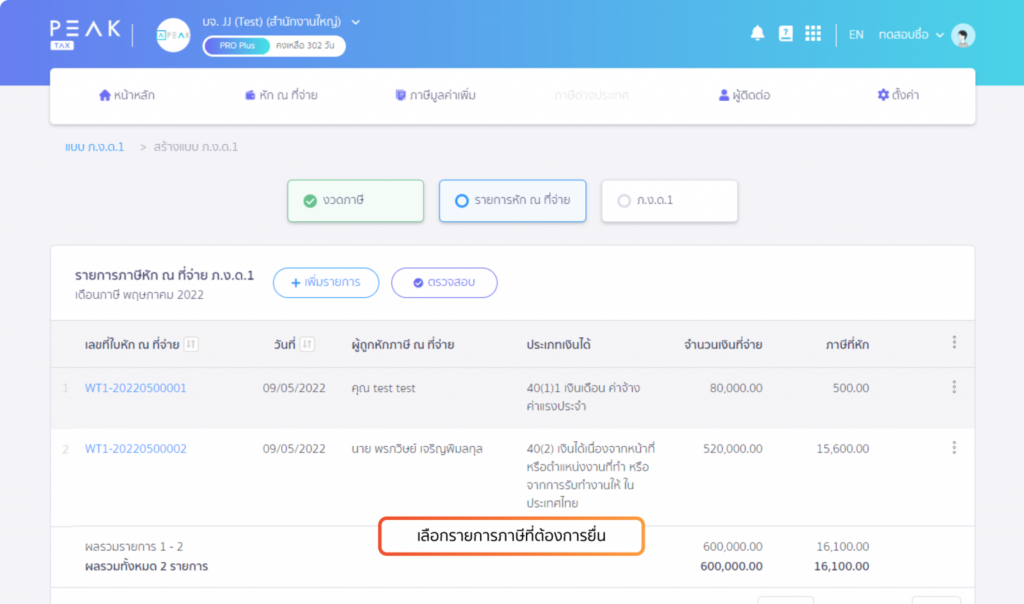Expand the ทดสอบชื่อ user menu
The height and width of the screenshot is (604, 1024).
910,35
